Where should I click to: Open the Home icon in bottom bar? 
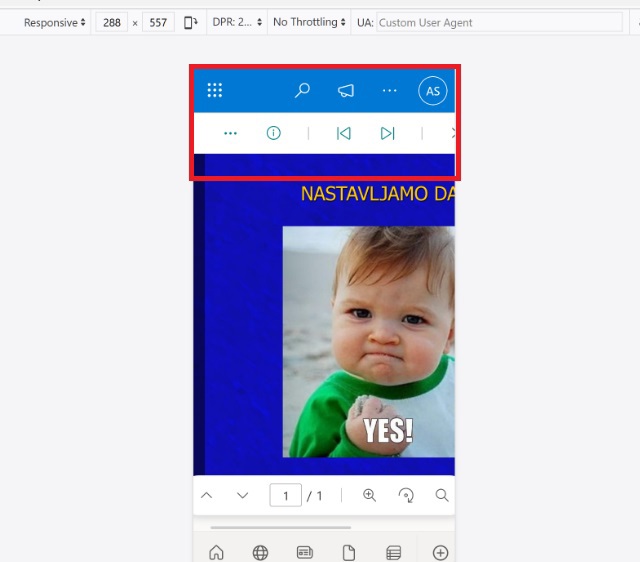[216, 553]
